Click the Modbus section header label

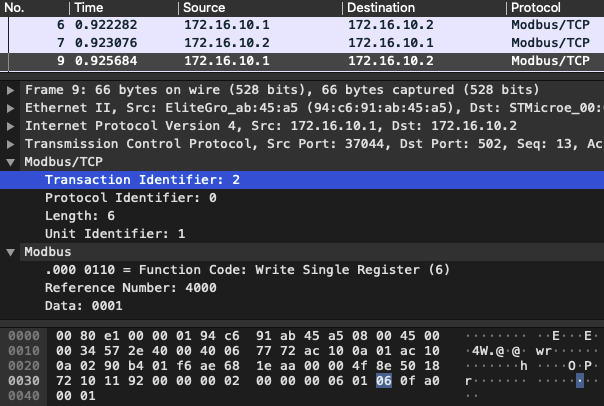click(x=48, y=252)
